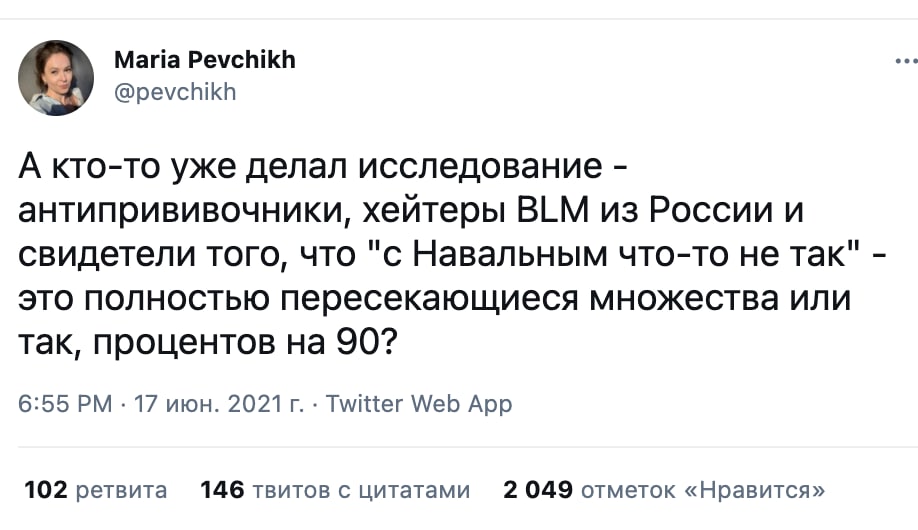The image size is (918, 530).
Task: Click Maria Pevchikh's profile avatar
Action: click(x=56, y=78)
